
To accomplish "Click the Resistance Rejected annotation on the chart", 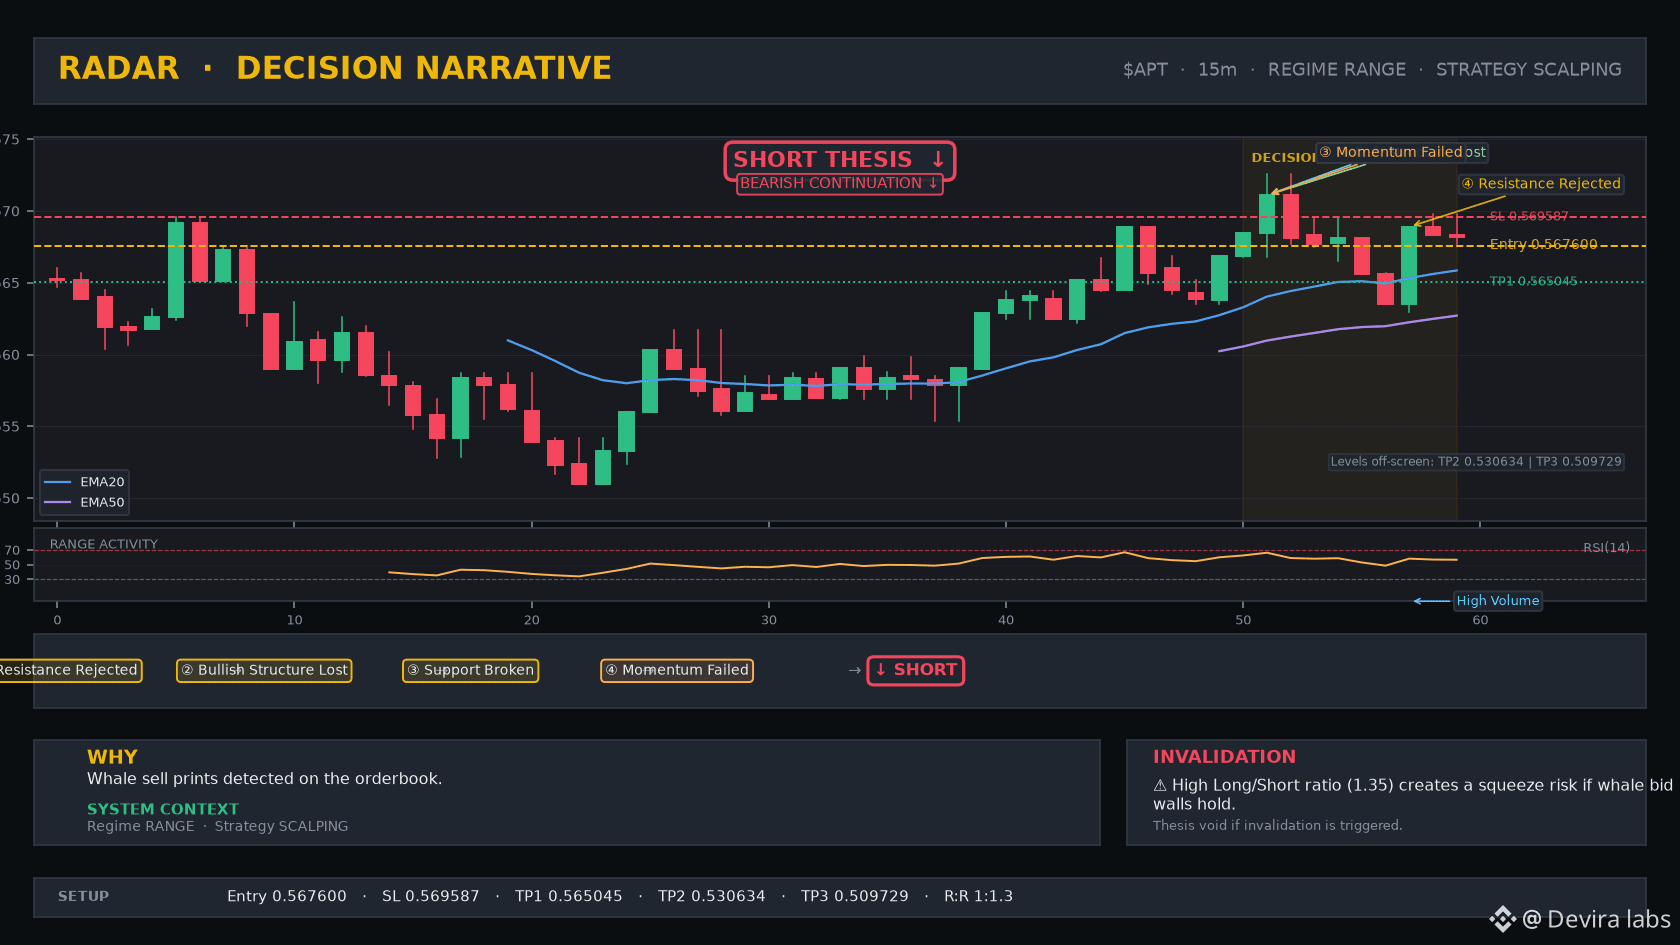I will point(1541,184).
